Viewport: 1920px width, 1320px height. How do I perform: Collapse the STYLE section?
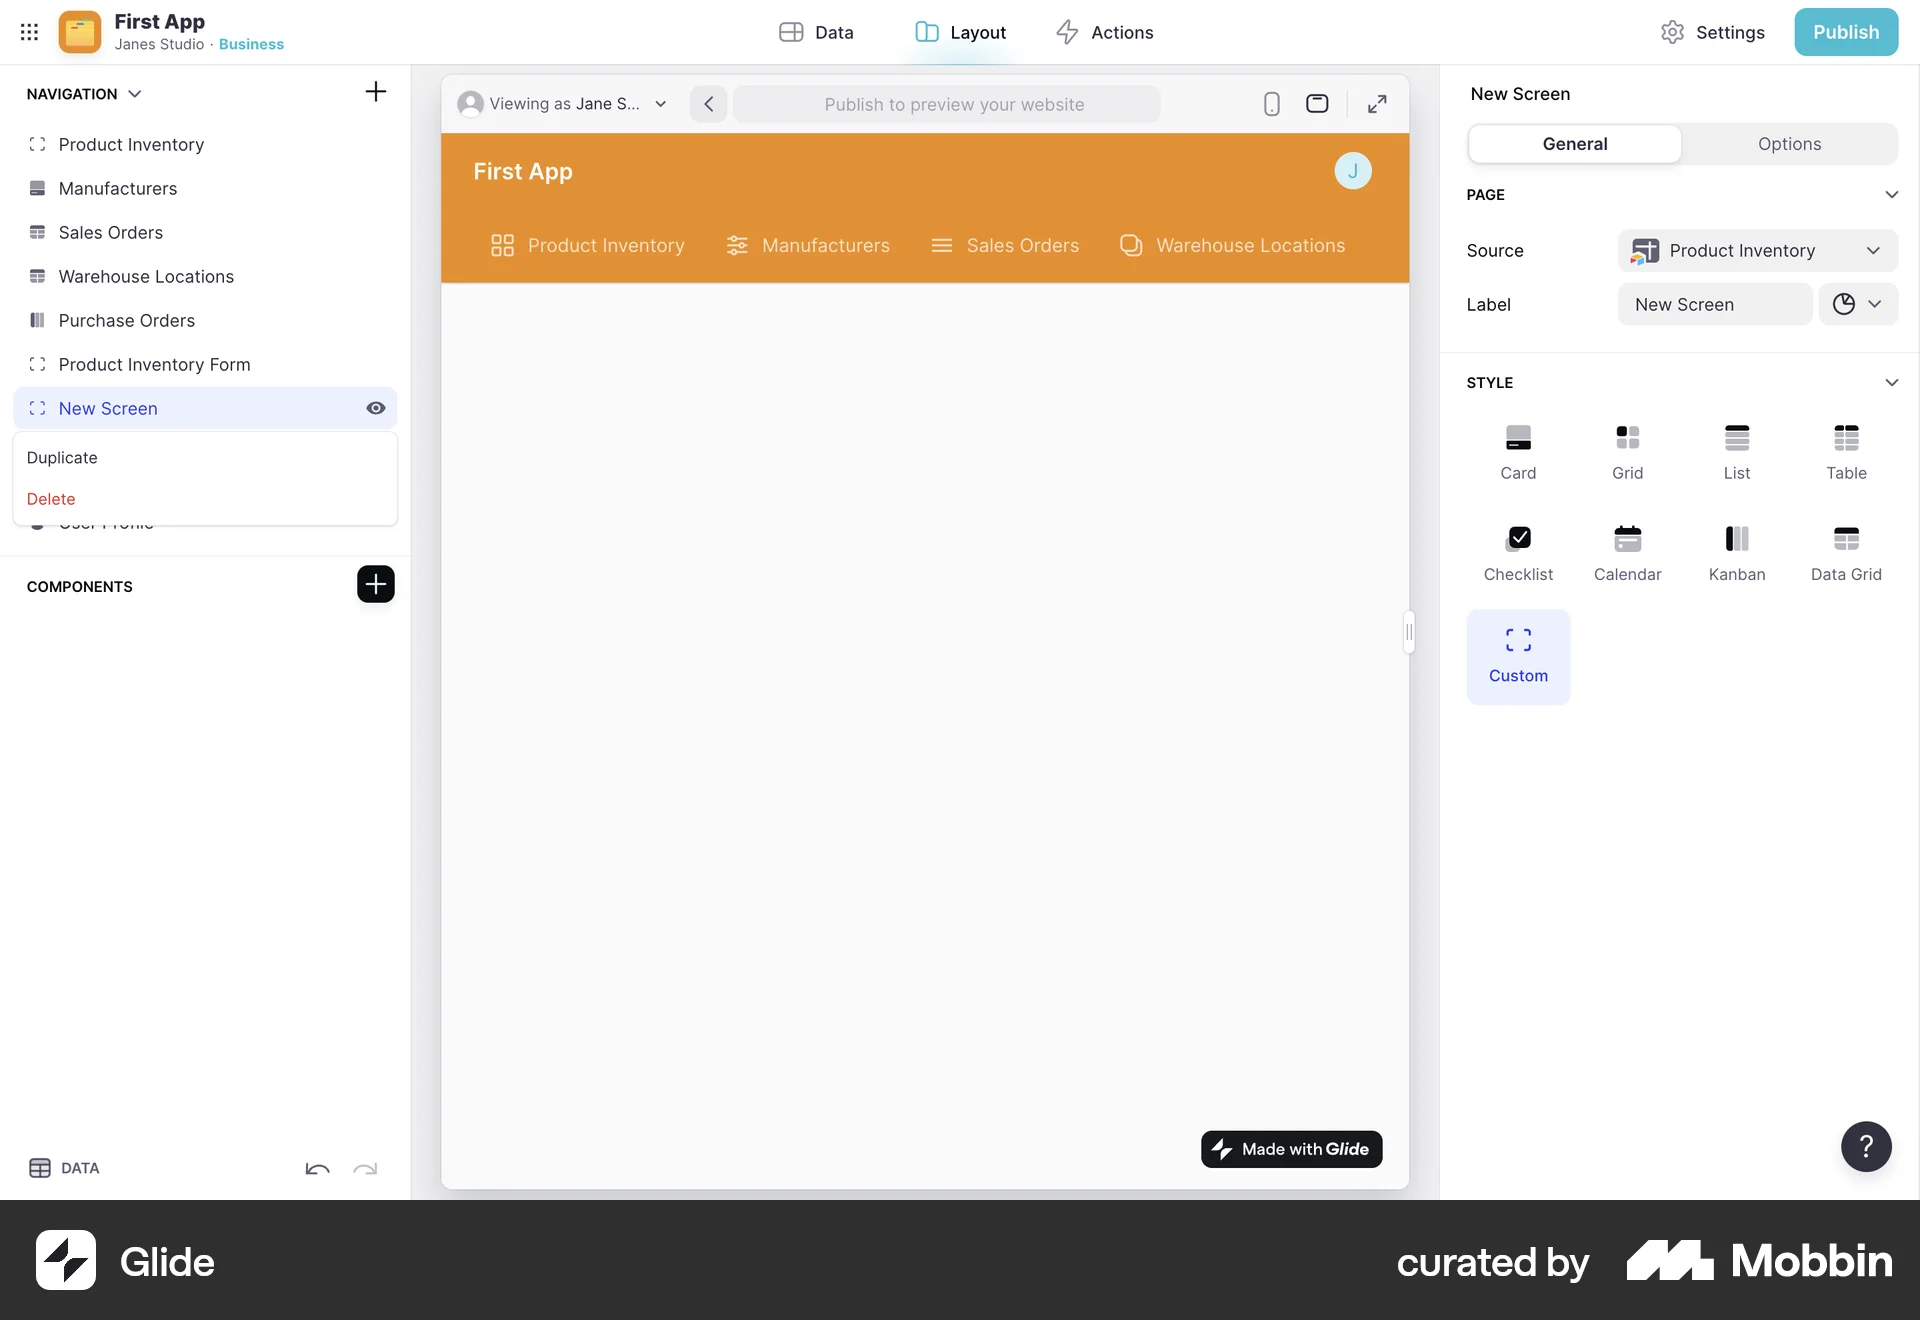1891,382
